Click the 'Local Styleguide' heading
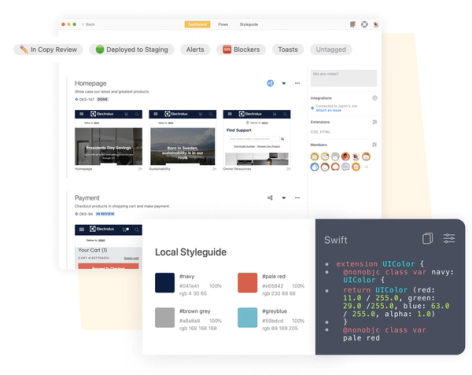This screenshot has width=472, height=375. tap(191, 252)
